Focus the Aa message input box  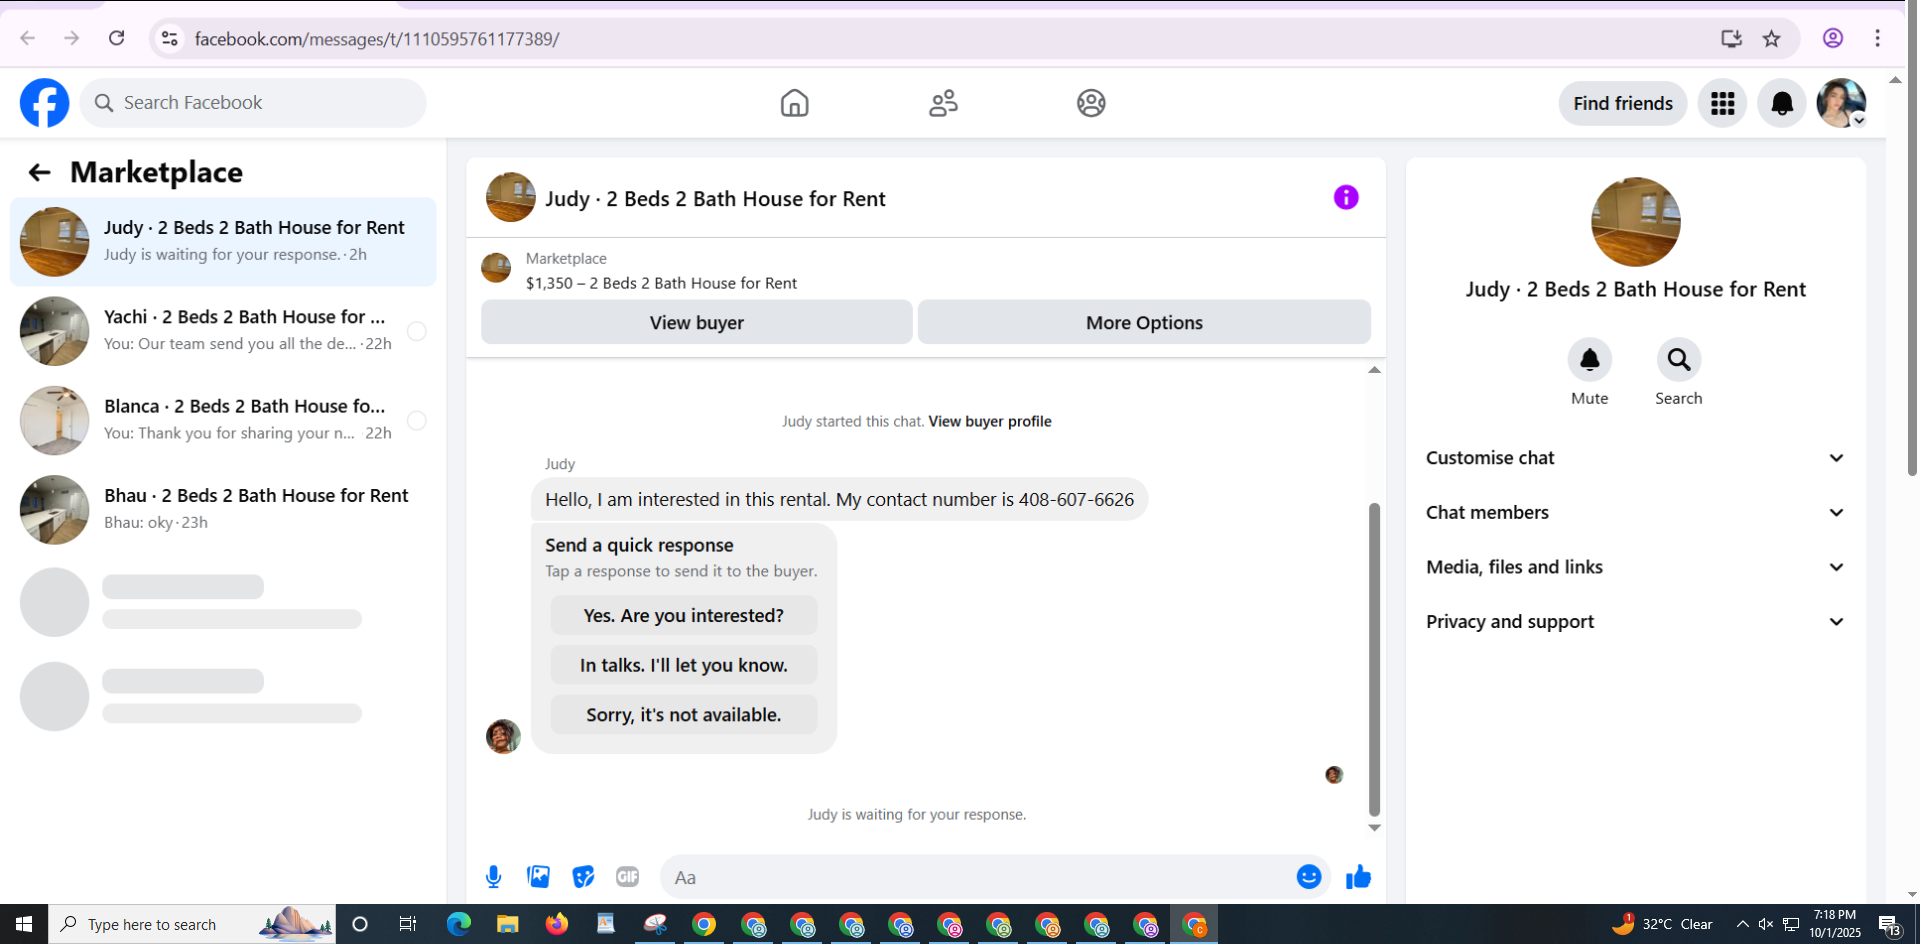coord(995,877)
